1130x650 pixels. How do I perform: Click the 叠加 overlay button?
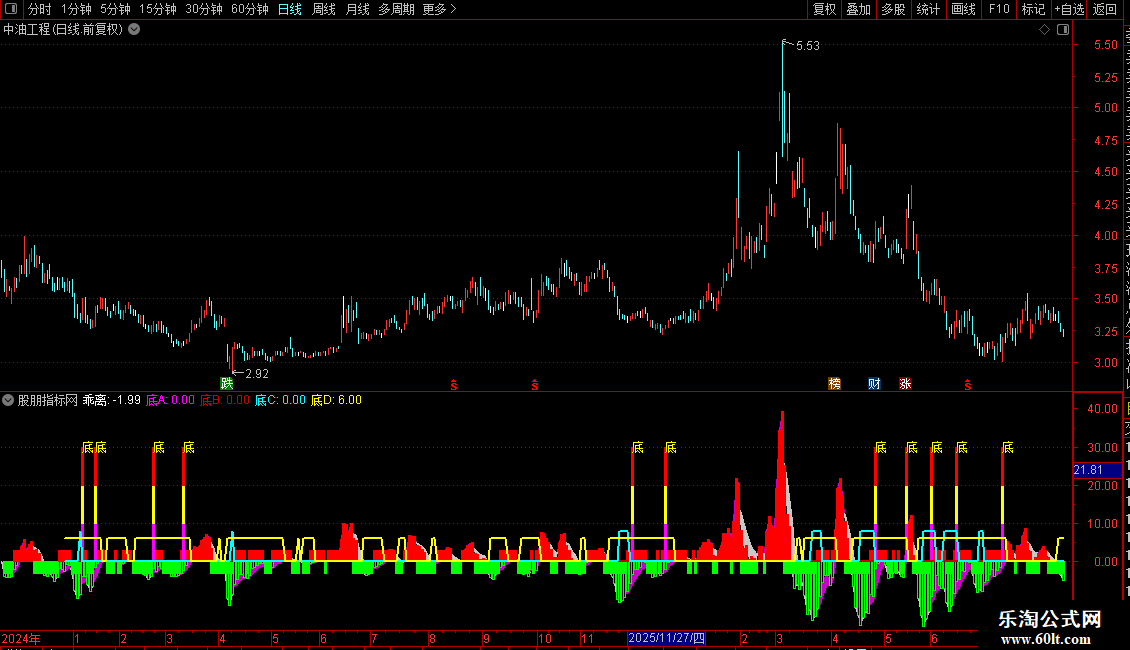click(x=859, y=9)
